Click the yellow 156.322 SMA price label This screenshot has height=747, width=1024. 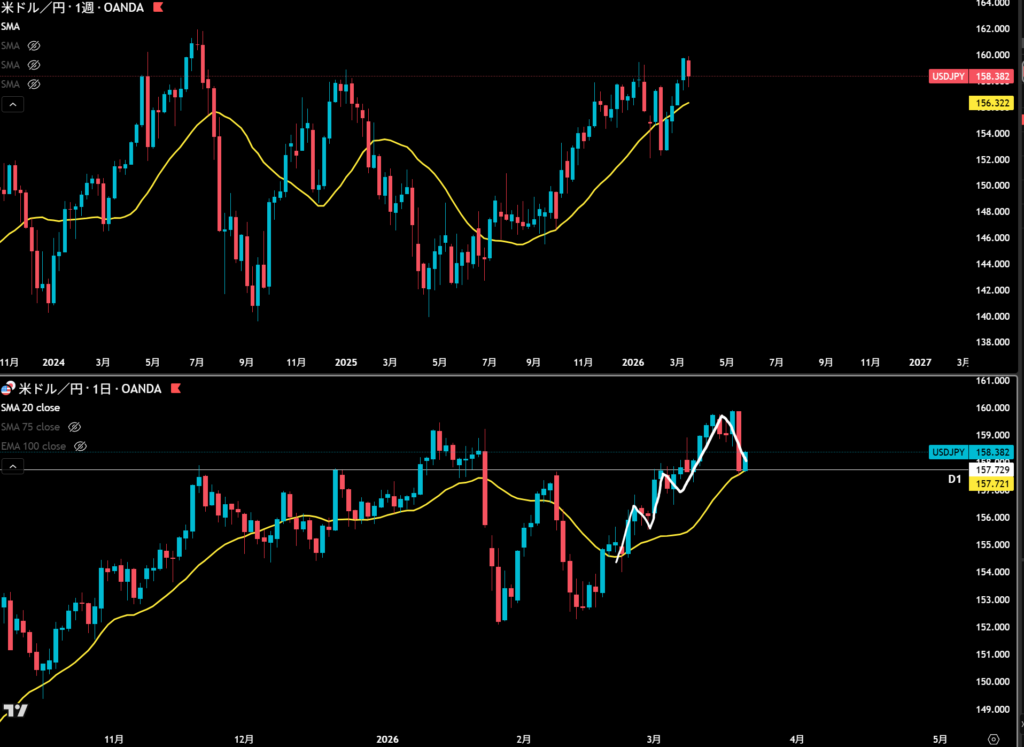click(989, 103)
